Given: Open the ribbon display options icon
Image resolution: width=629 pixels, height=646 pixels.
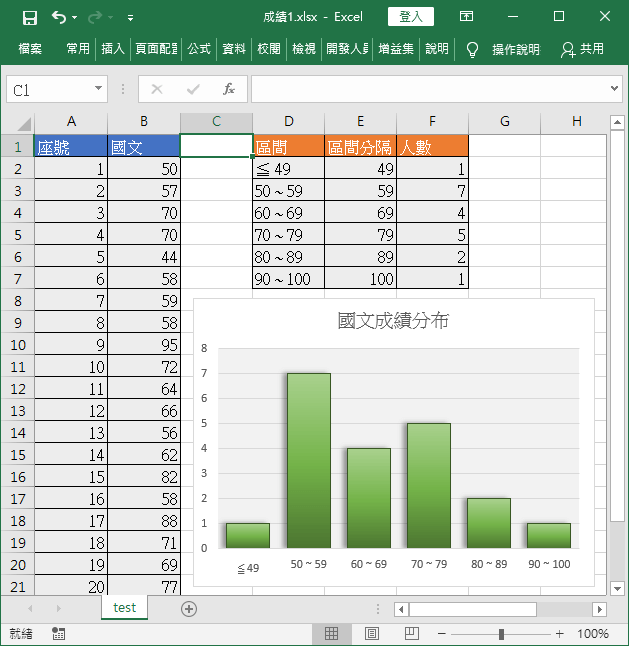Looking at the screenshot, I should pos(466,16).
